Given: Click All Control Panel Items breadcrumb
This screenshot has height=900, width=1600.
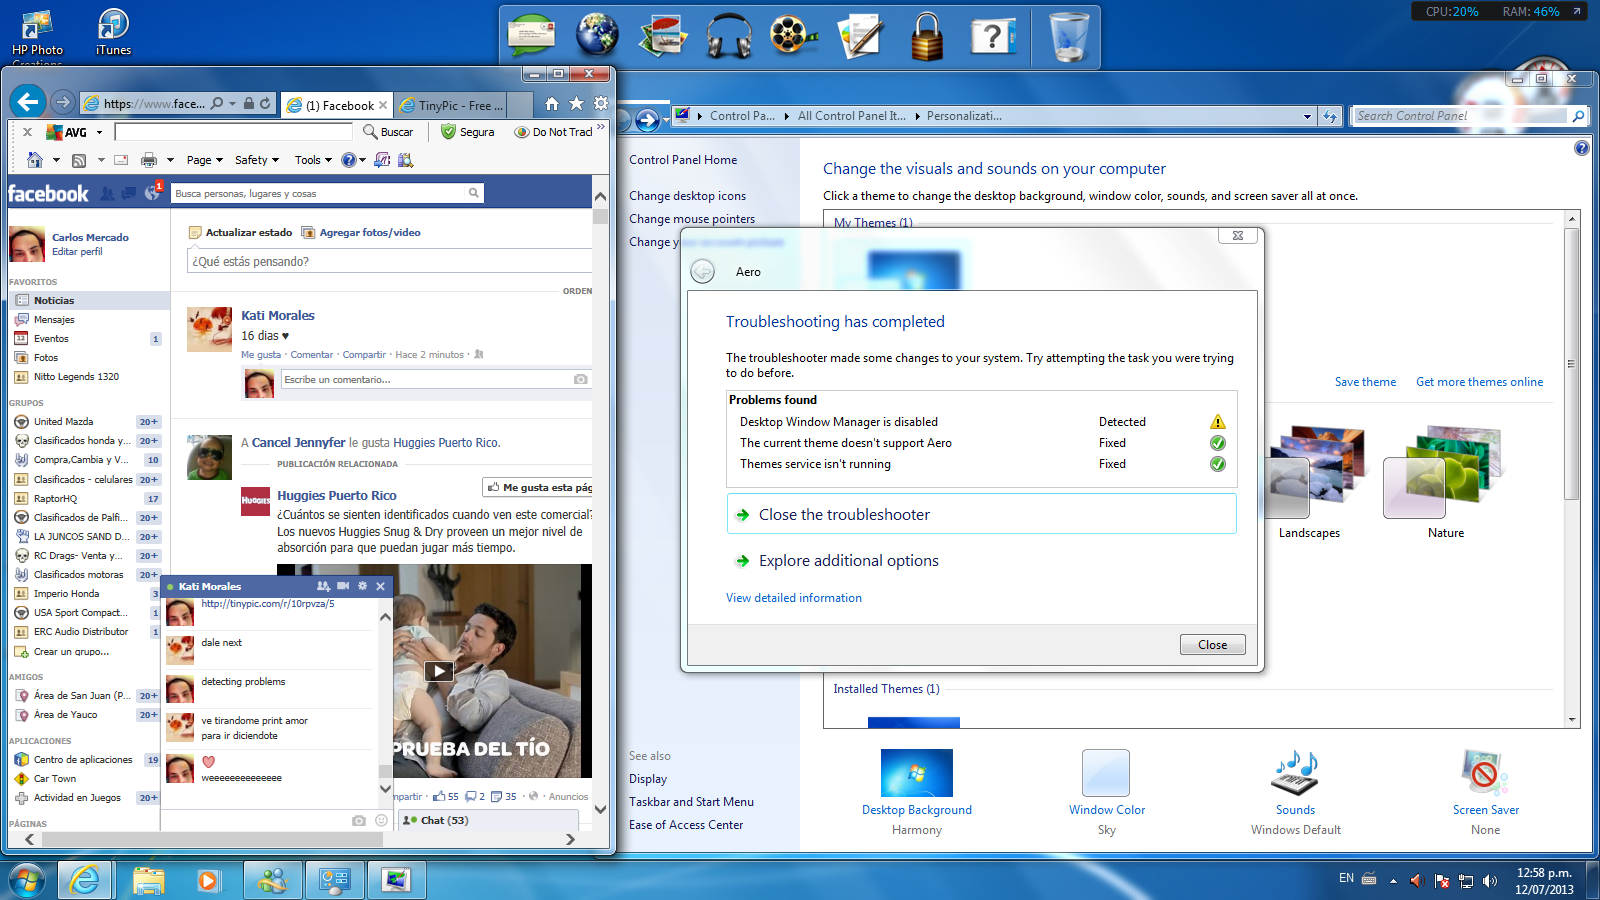Looking at the screenshot, I should coord(851,116).
